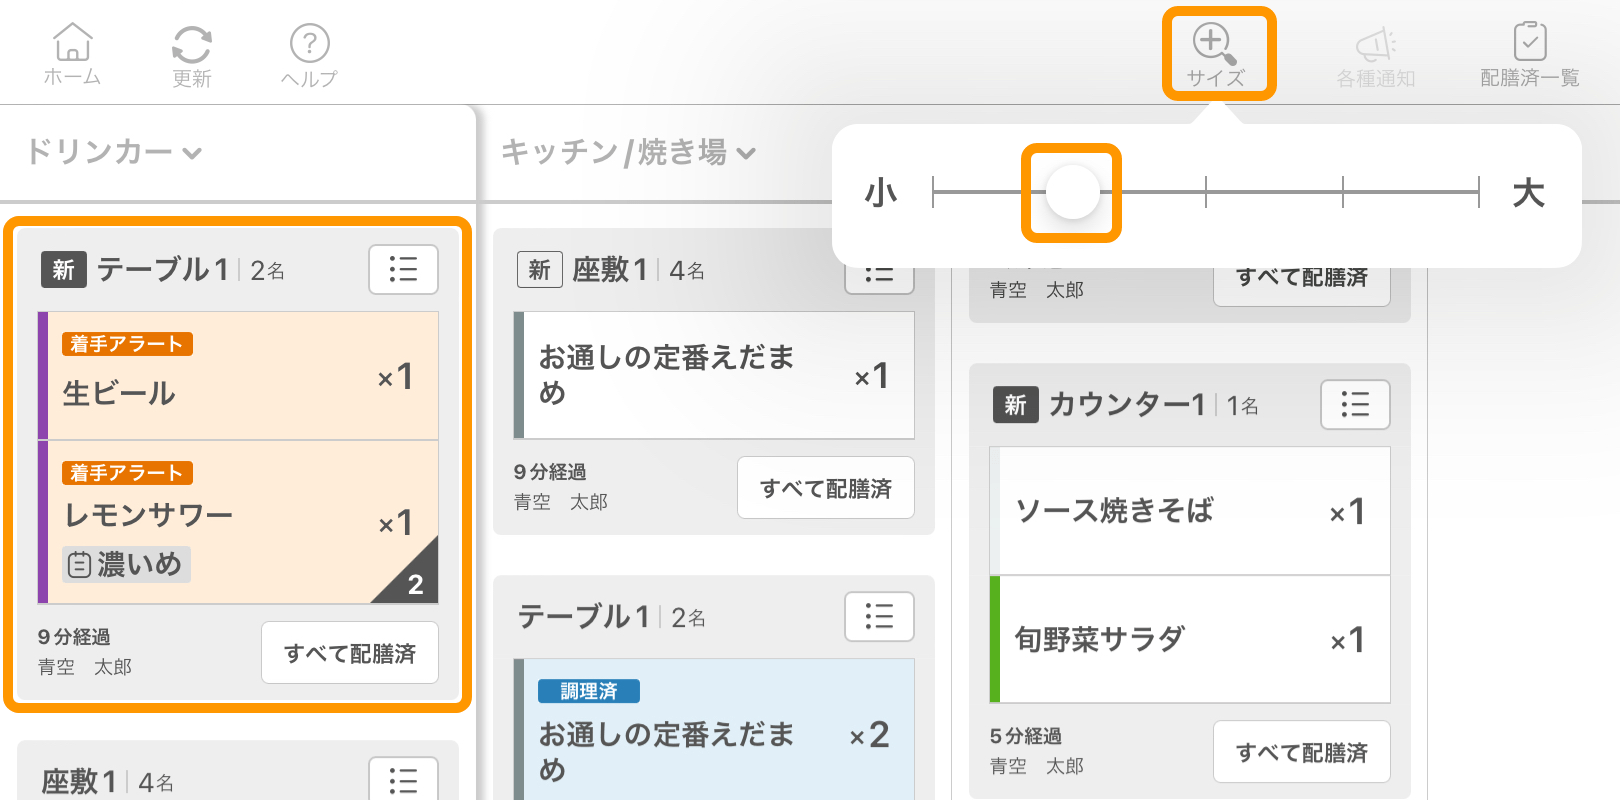This screenshot has height=800, width=1620.
Task: Open list menu on 座敷1 kitchen card
Action: (879, 278)
